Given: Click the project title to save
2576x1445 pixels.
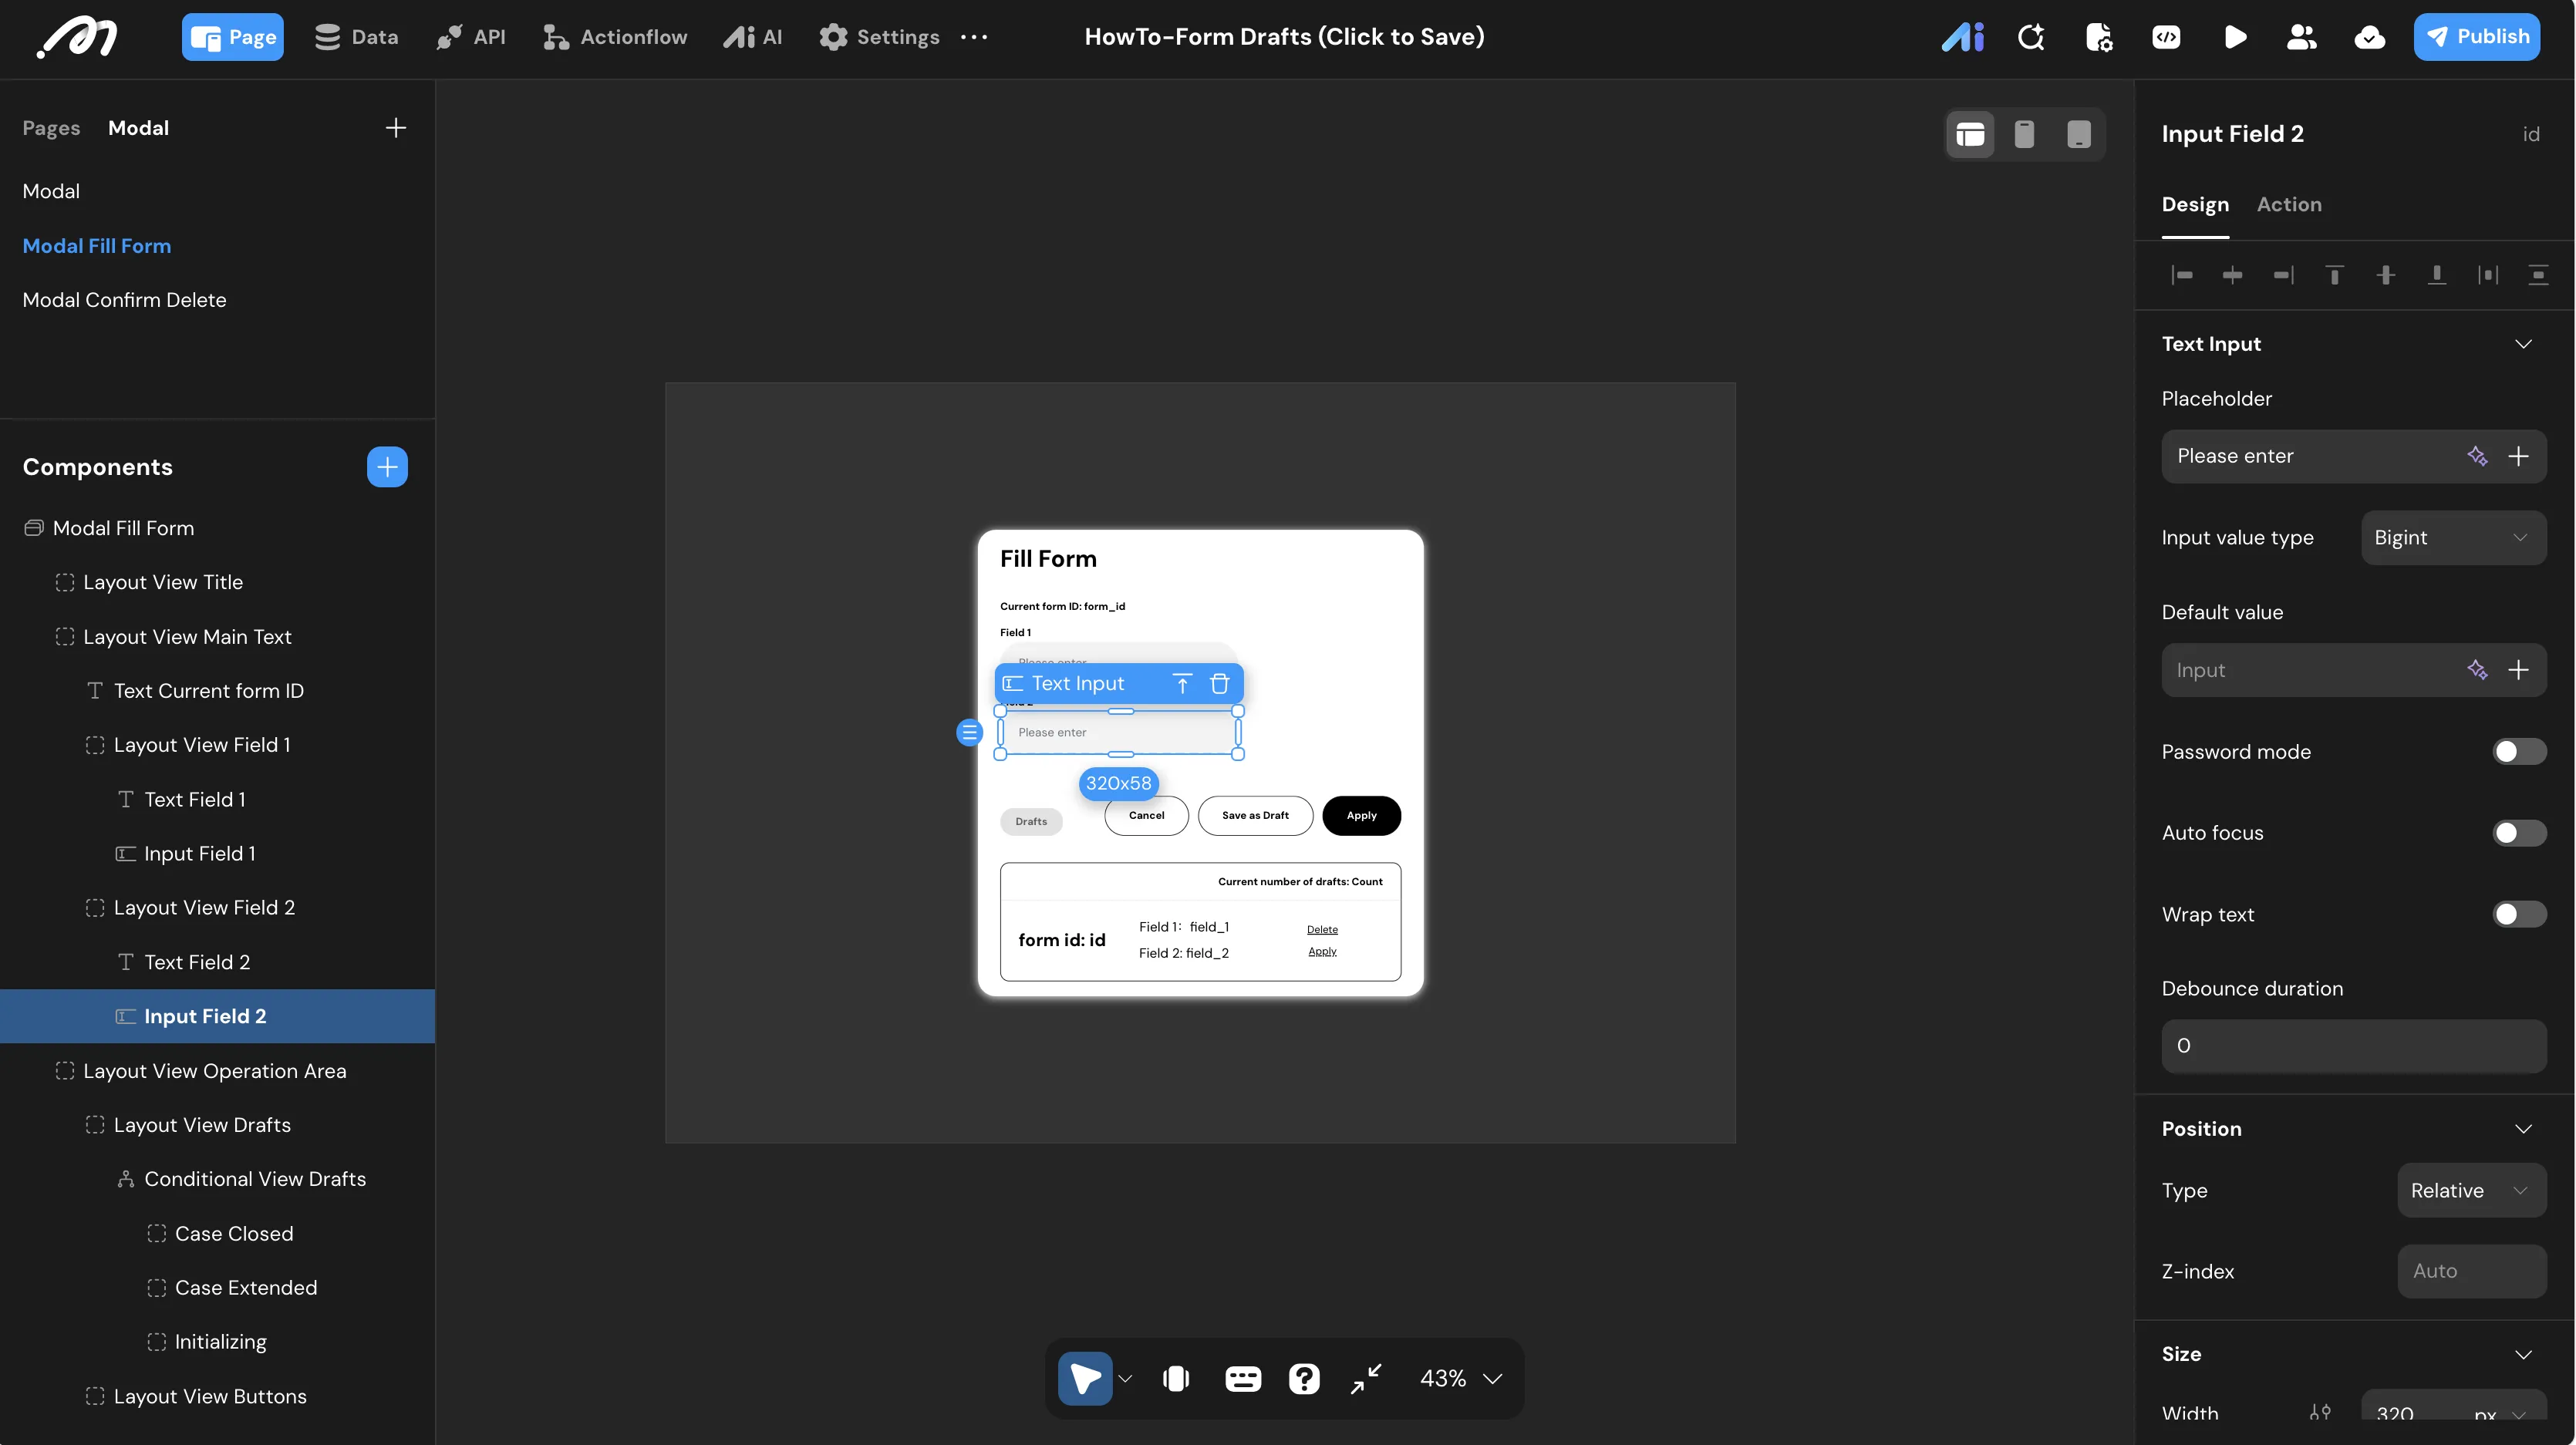Looking at the screenshot, I should pos(1283,37).
